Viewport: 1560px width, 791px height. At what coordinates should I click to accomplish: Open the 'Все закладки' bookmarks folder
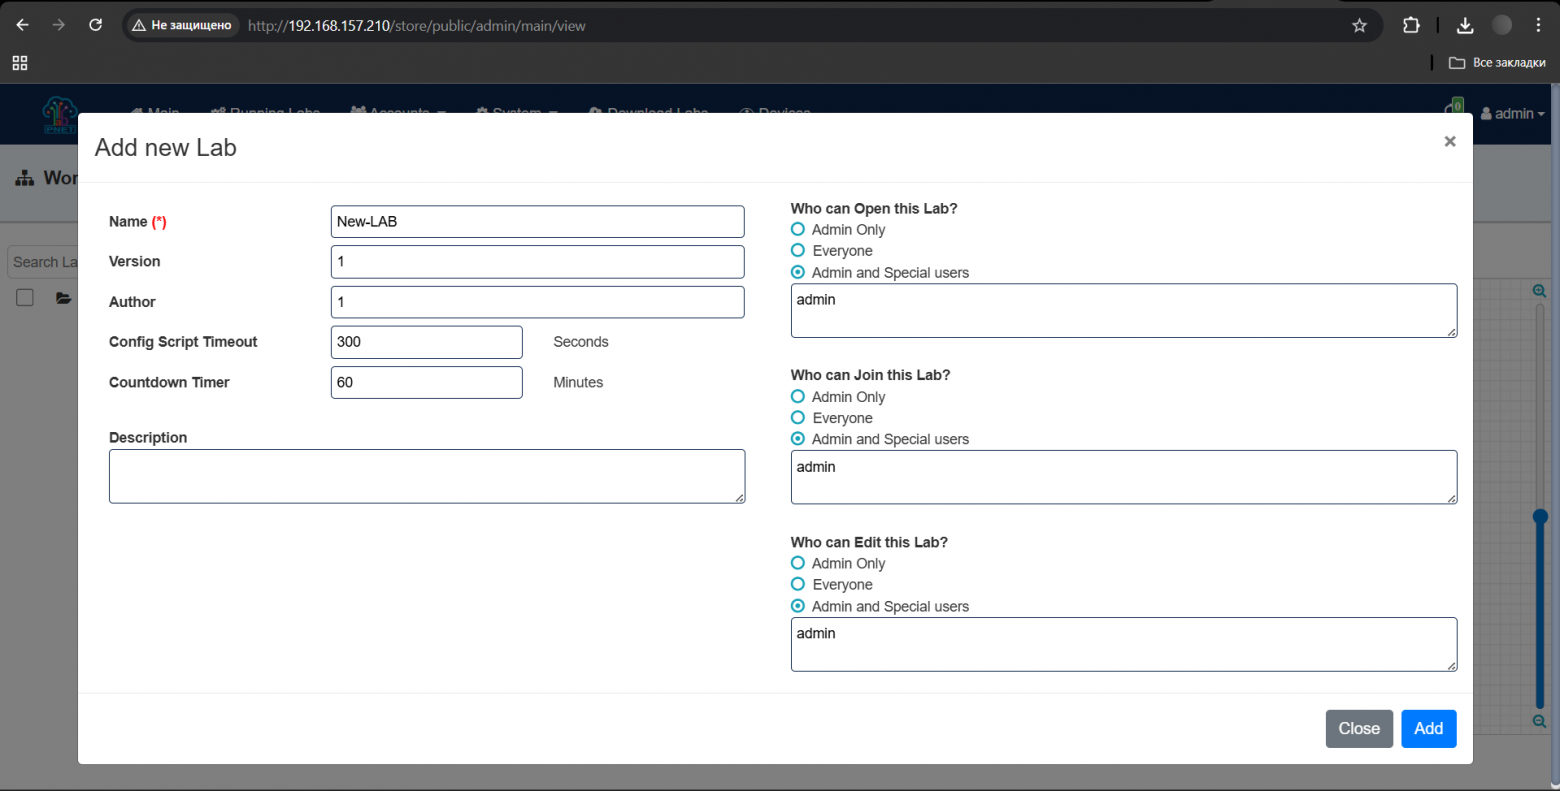[x=1497, y=63]
